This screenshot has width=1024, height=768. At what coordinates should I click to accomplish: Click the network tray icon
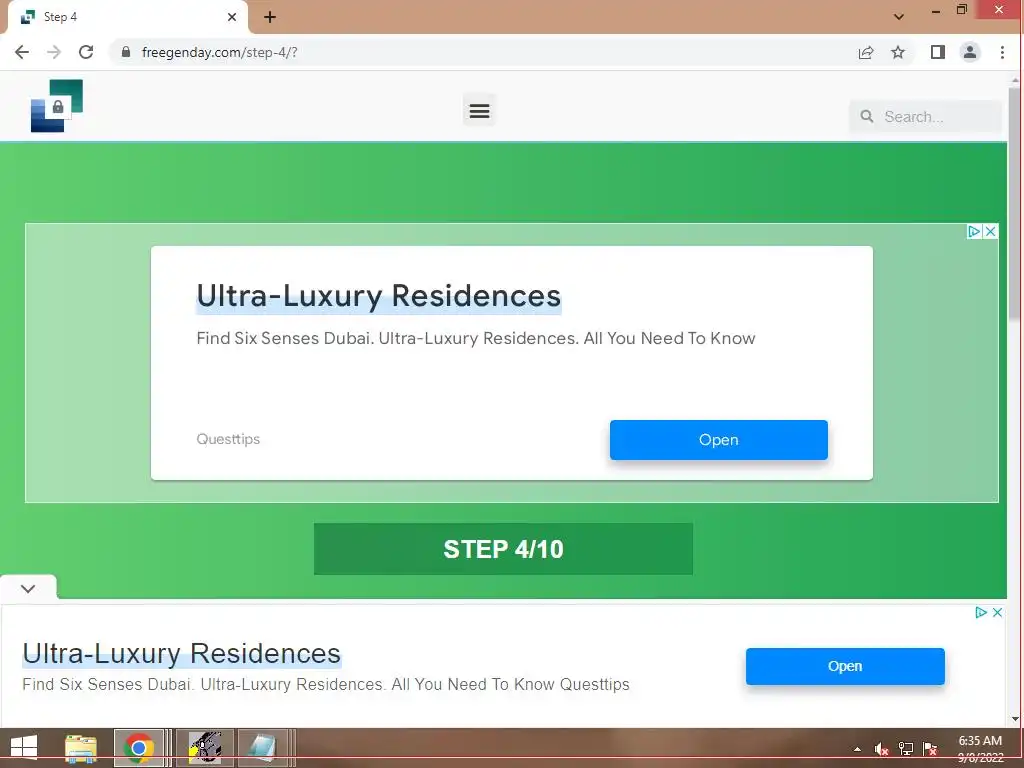coord(906,749)
